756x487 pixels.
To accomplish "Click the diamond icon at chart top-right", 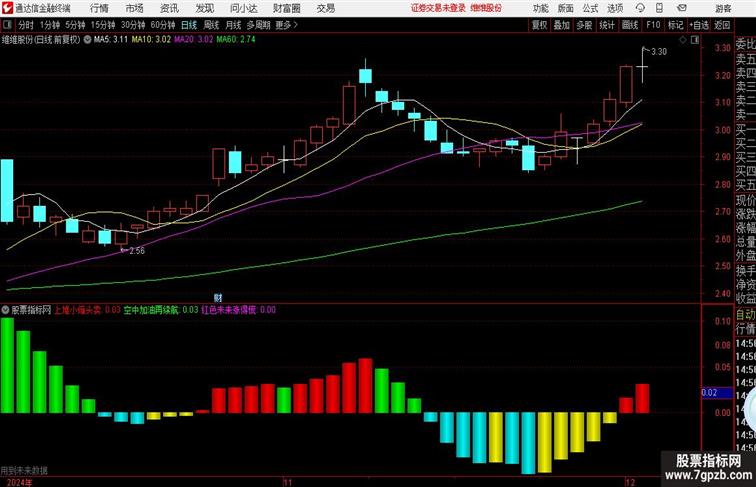I will point(683,40).
